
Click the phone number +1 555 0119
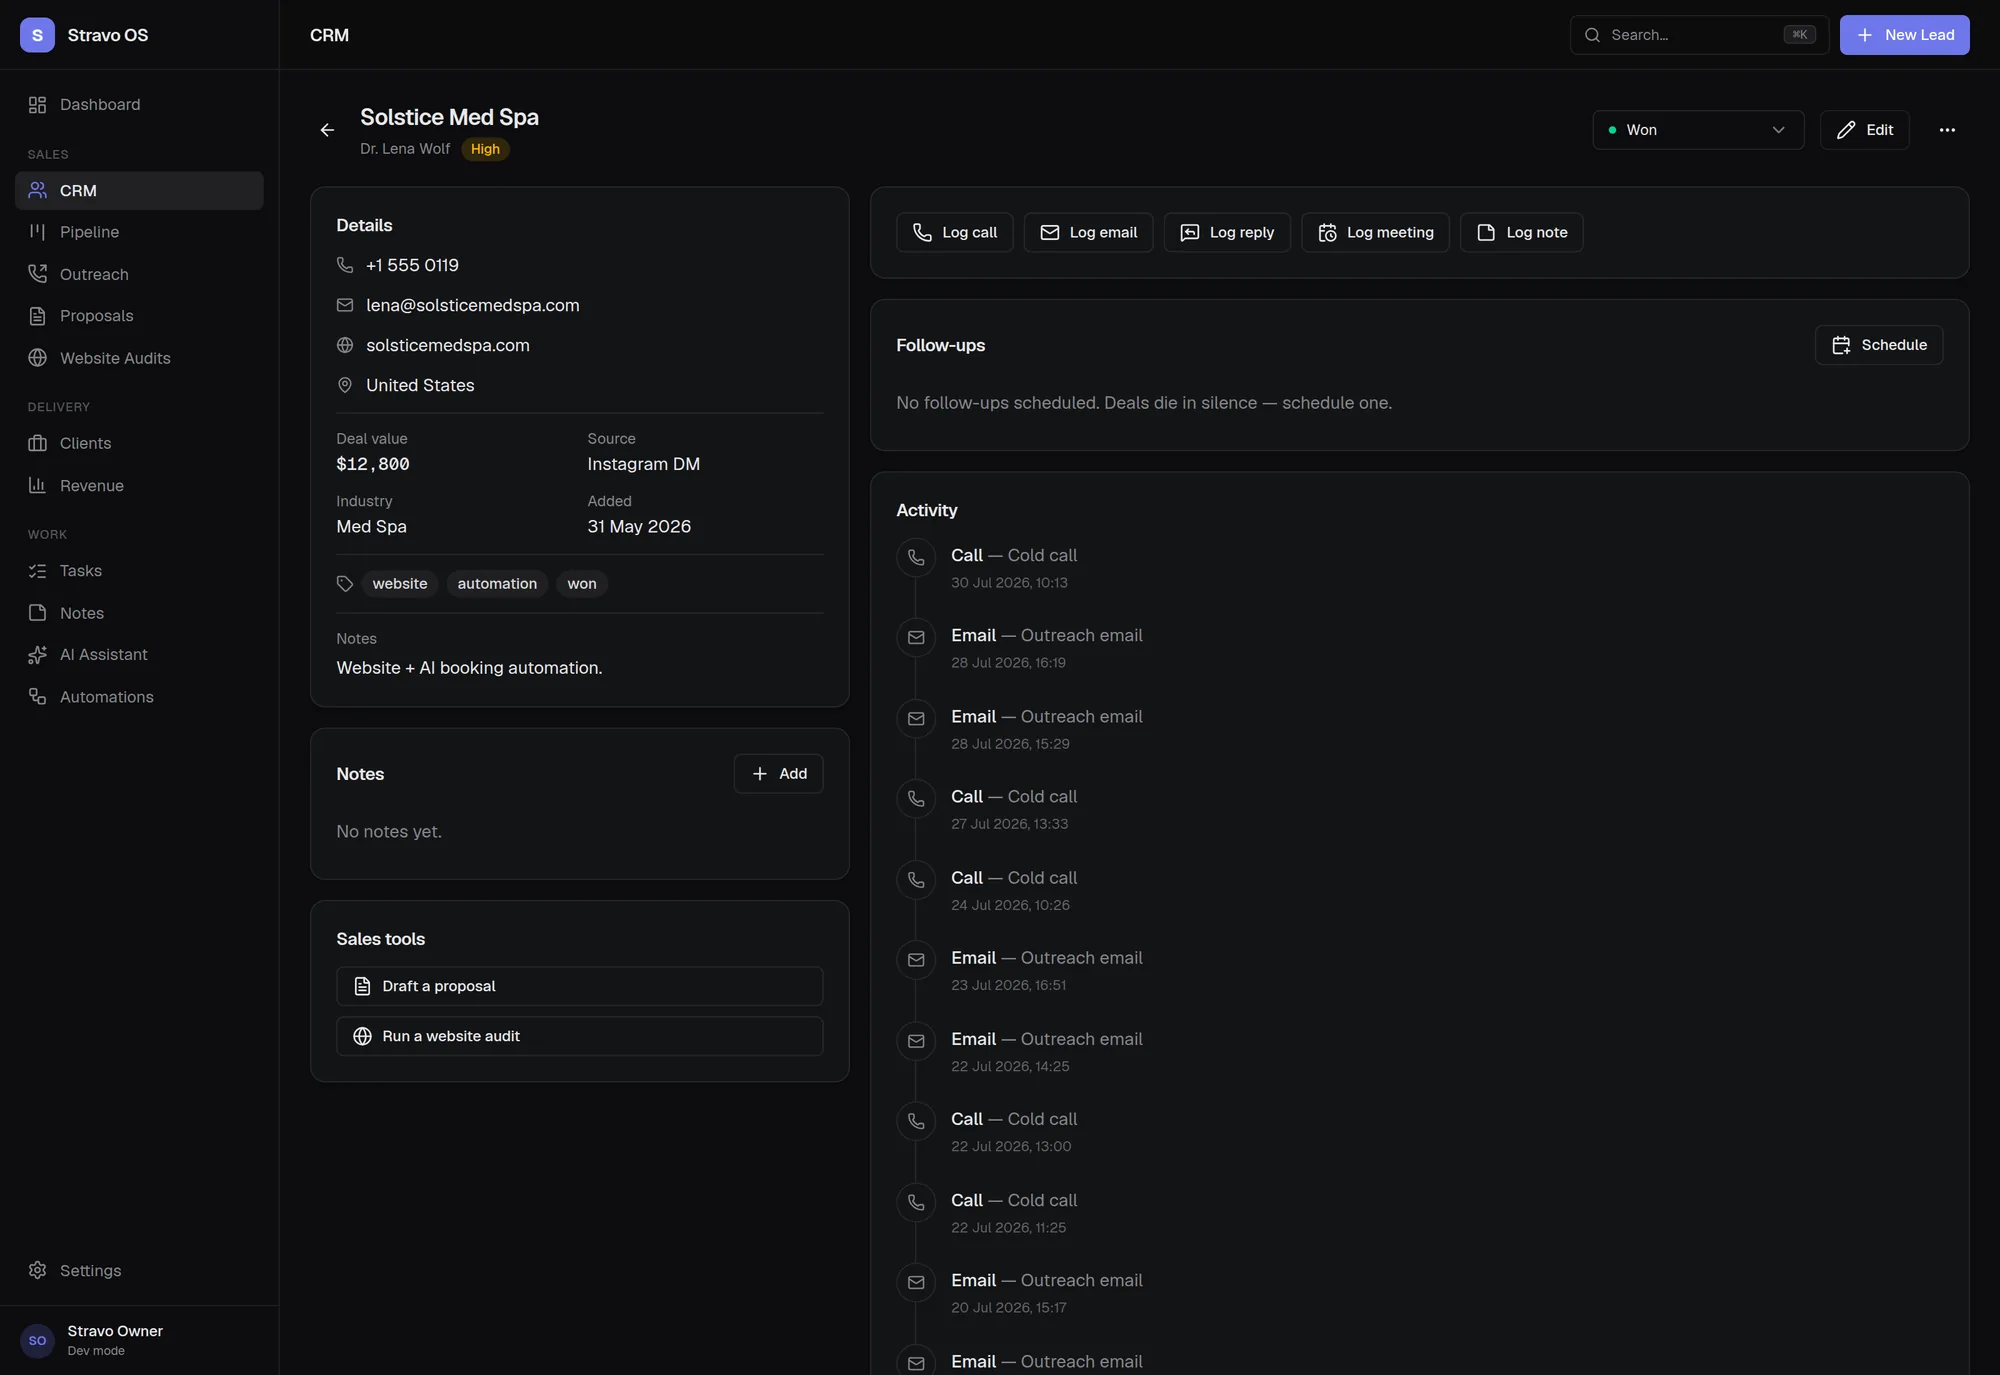click(412, 265)
